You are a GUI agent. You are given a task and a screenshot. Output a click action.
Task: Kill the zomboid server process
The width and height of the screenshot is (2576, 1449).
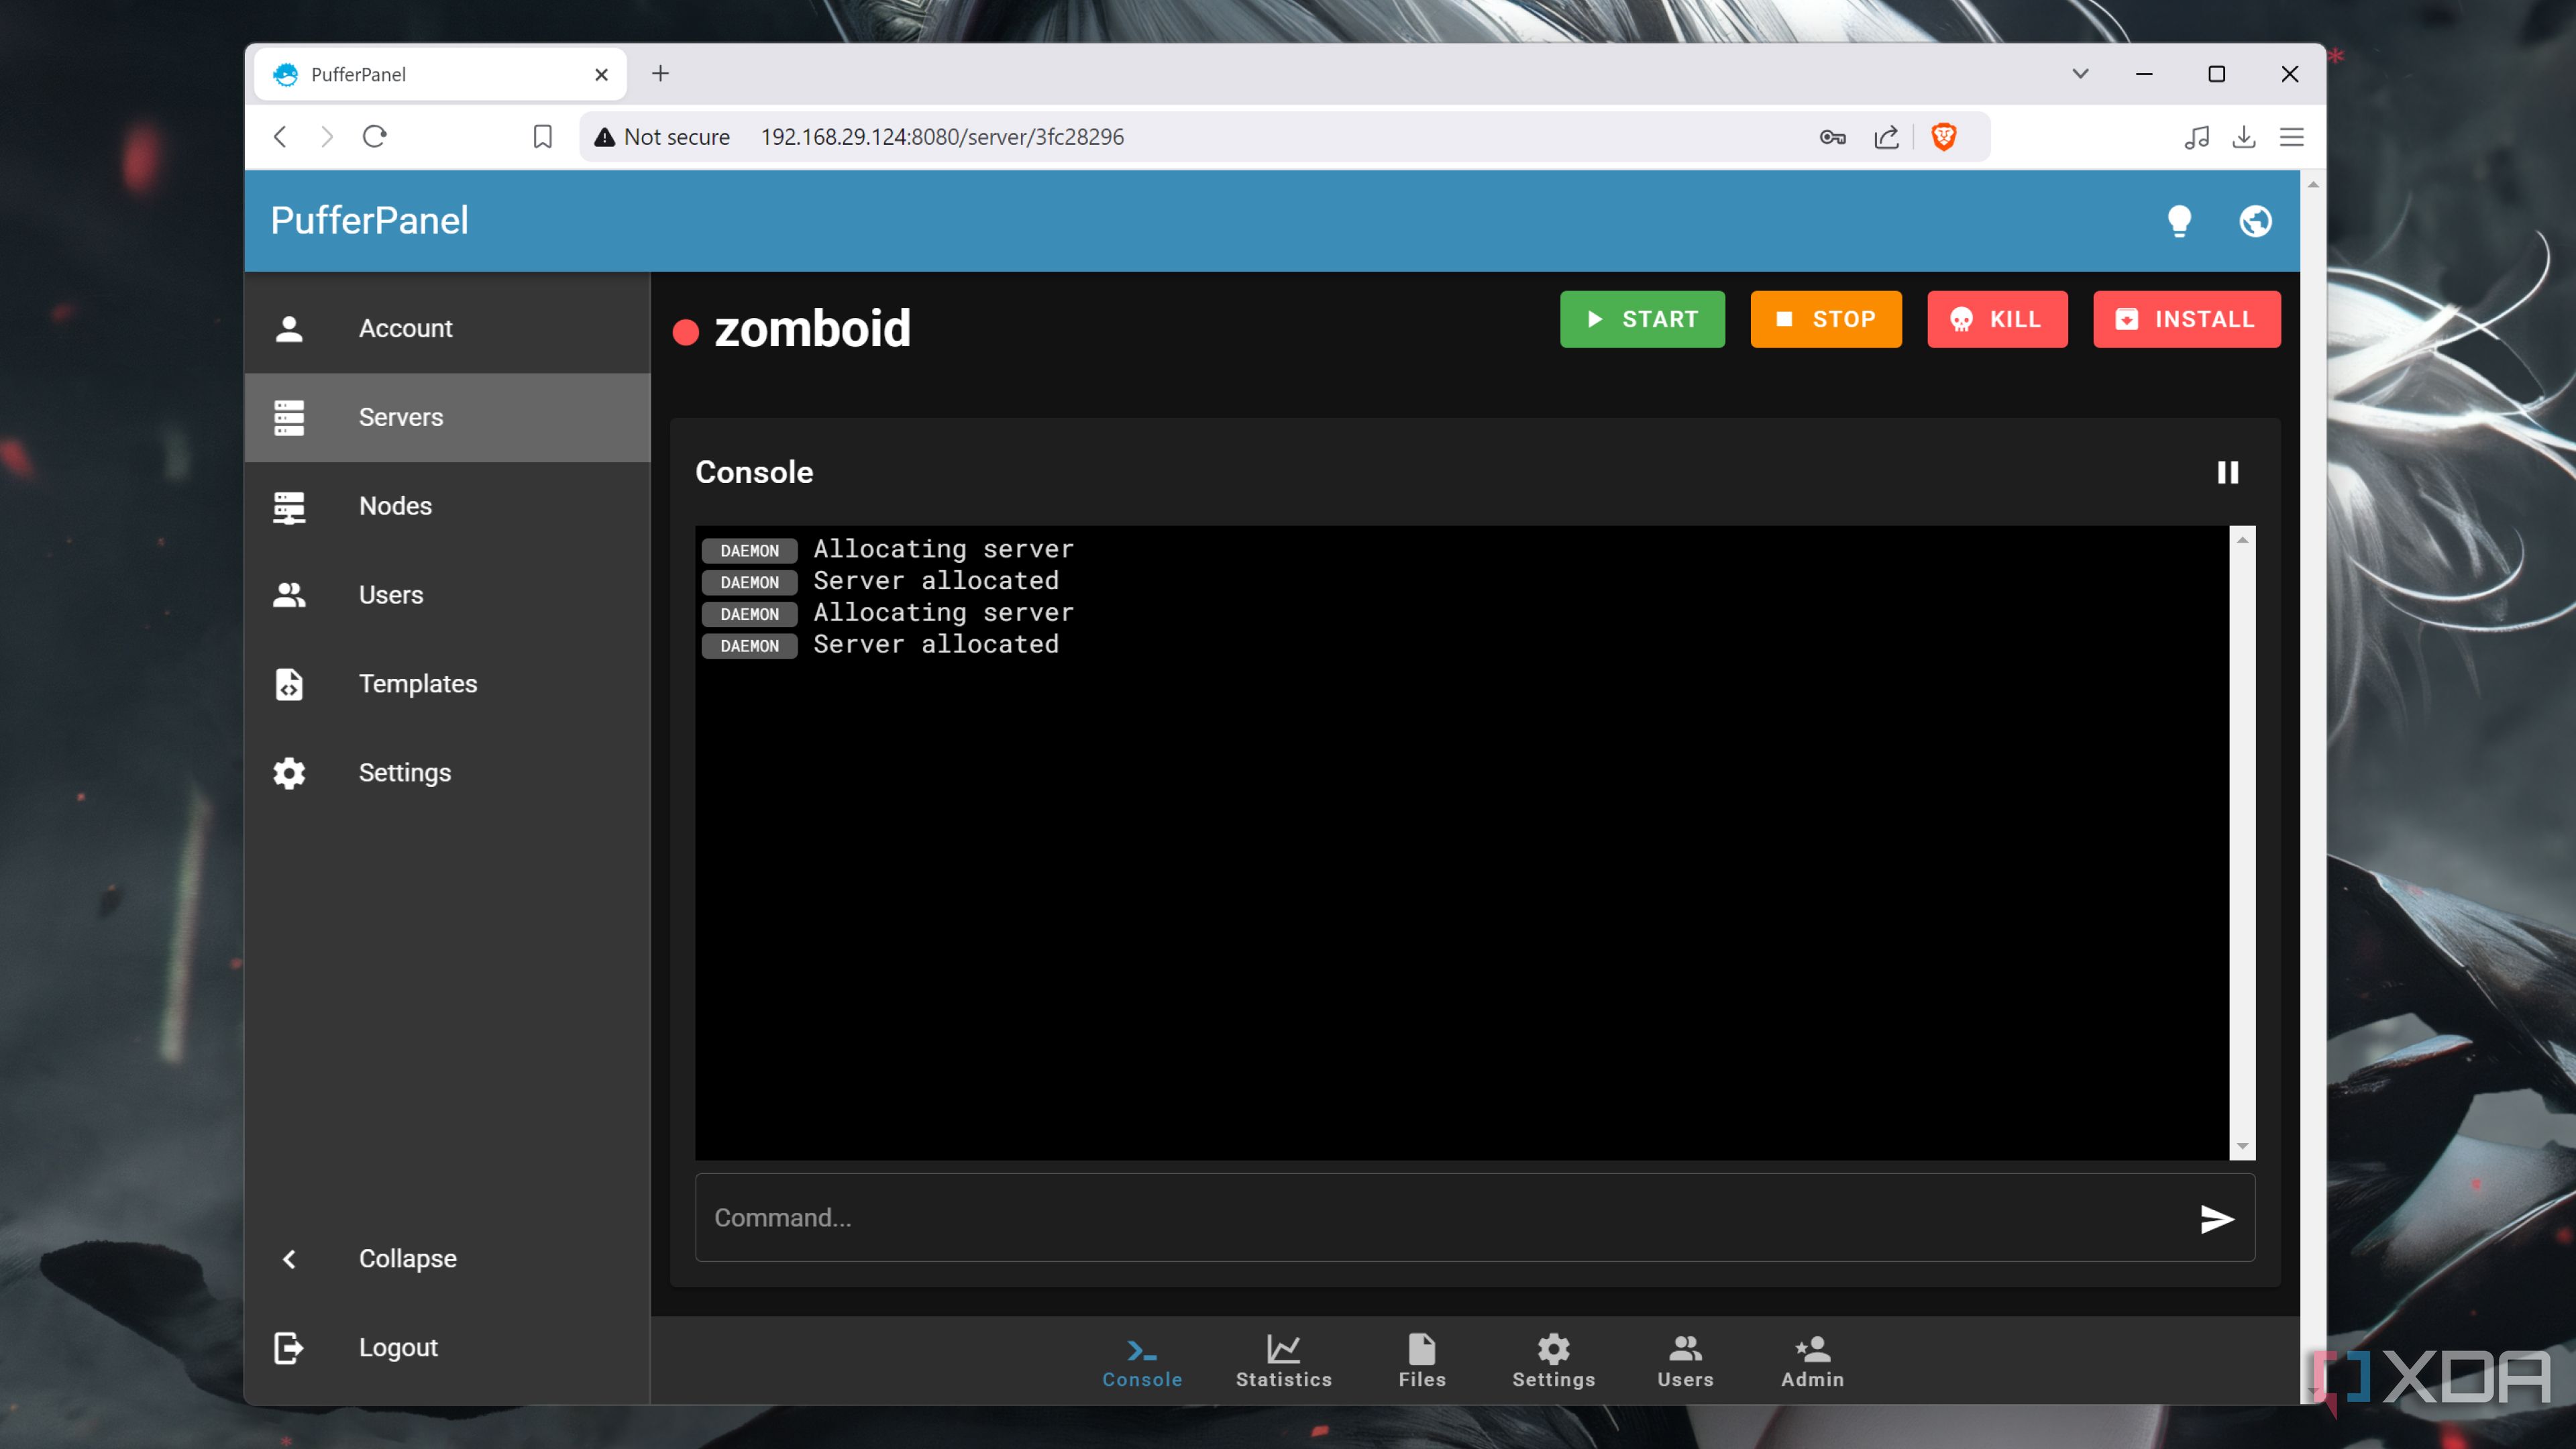point(1996,319)
